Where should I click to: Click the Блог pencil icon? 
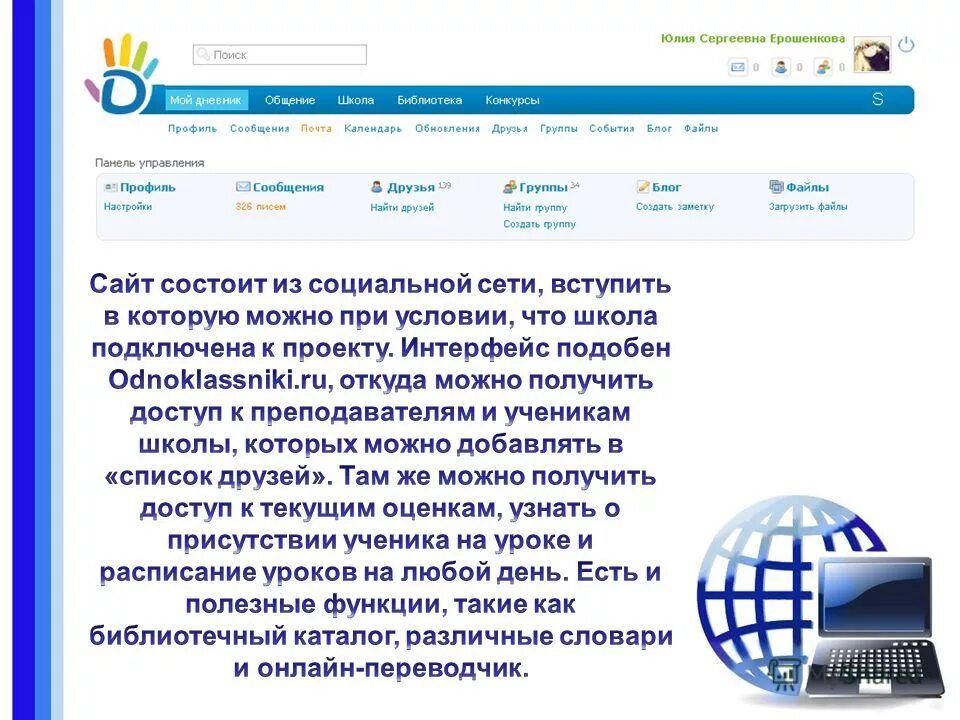tap(641, 186)
